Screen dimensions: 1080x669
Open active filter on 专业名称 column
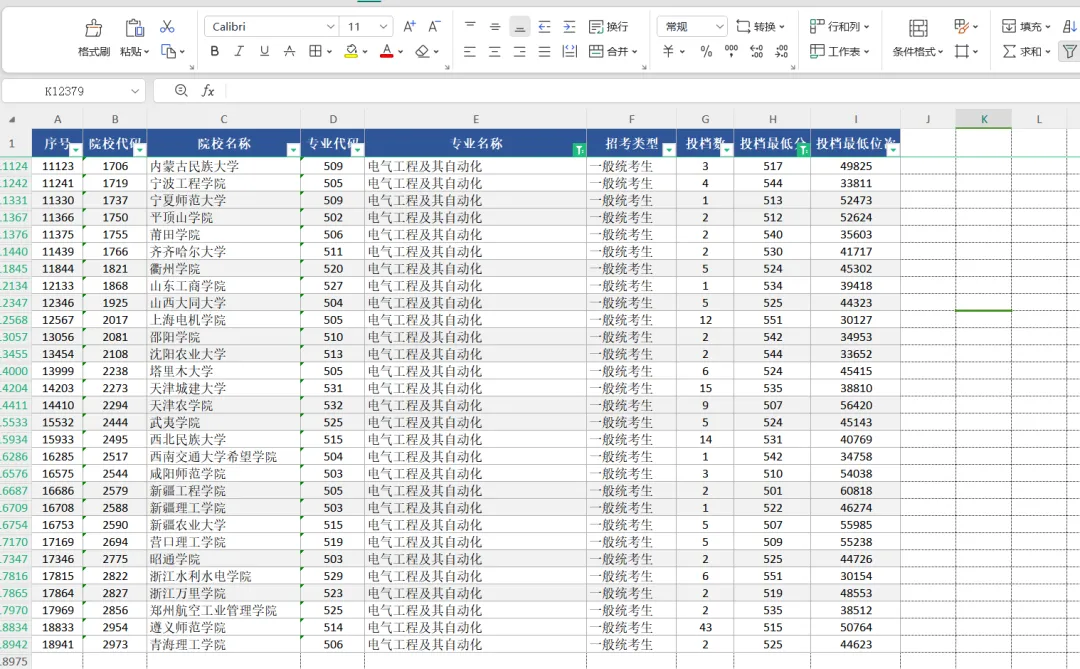pos(579,150)
